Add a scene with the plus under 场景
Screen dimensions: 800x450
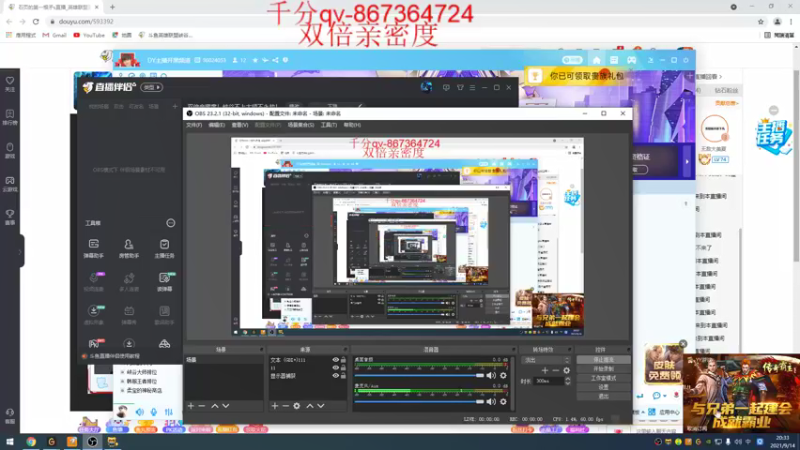tap(191, 406)
